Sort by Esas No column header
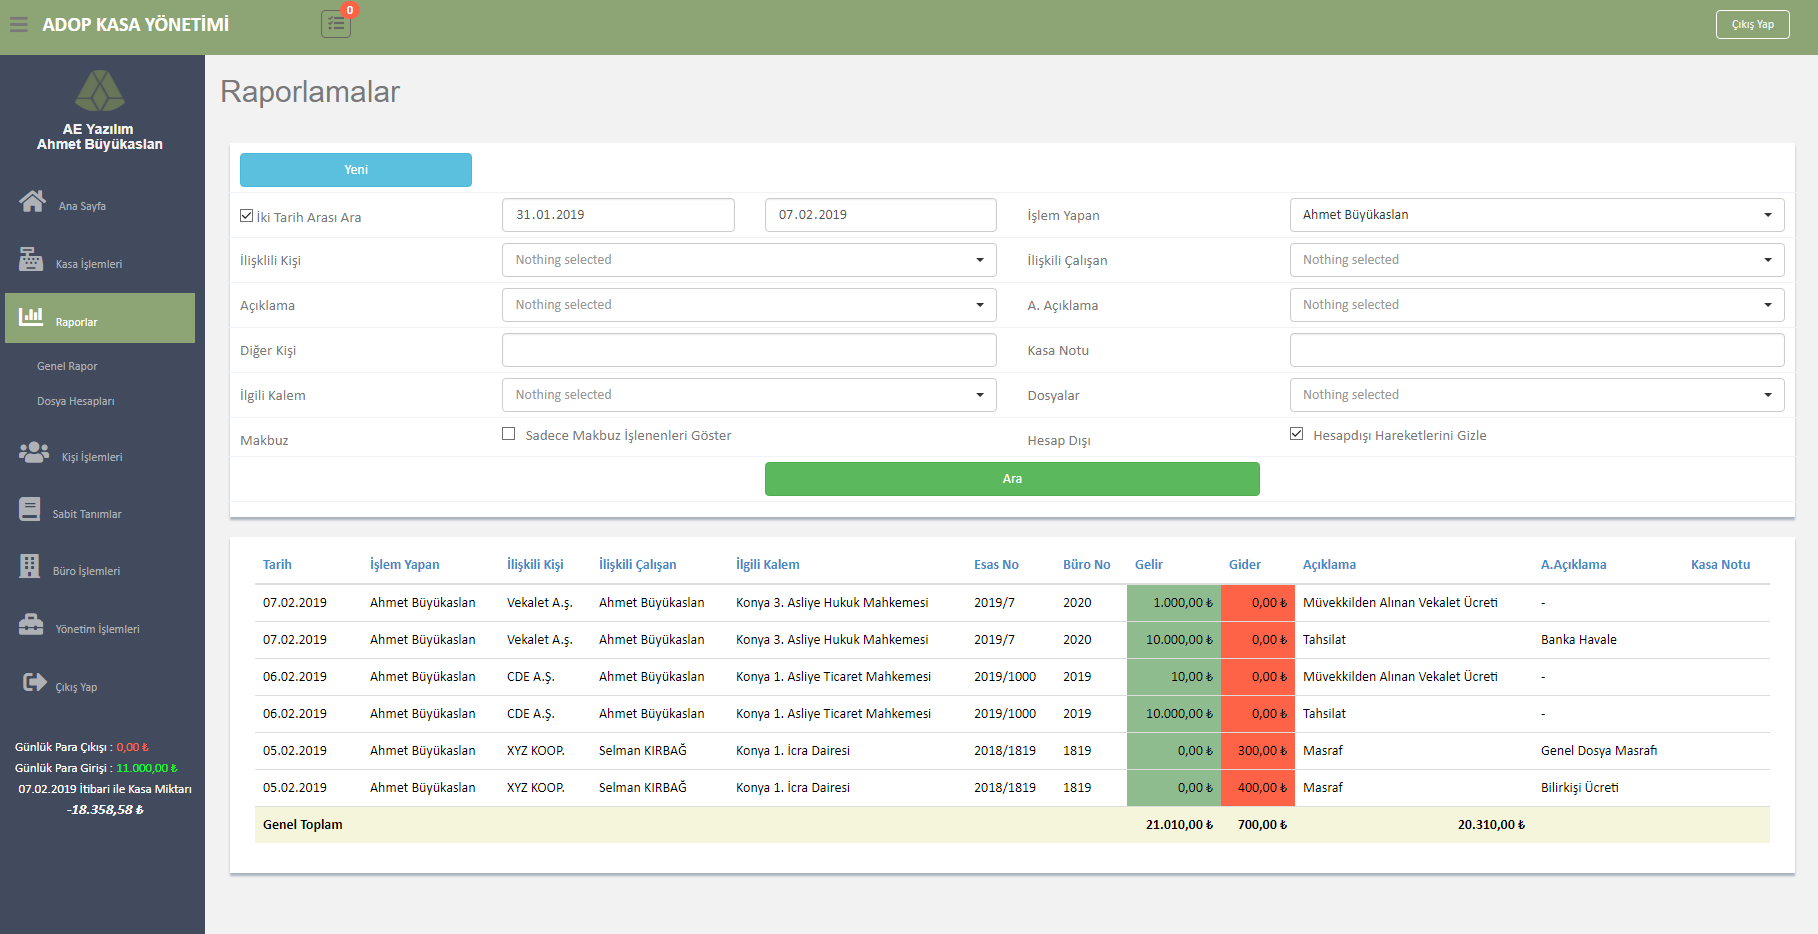 click(x=996, y=565)
